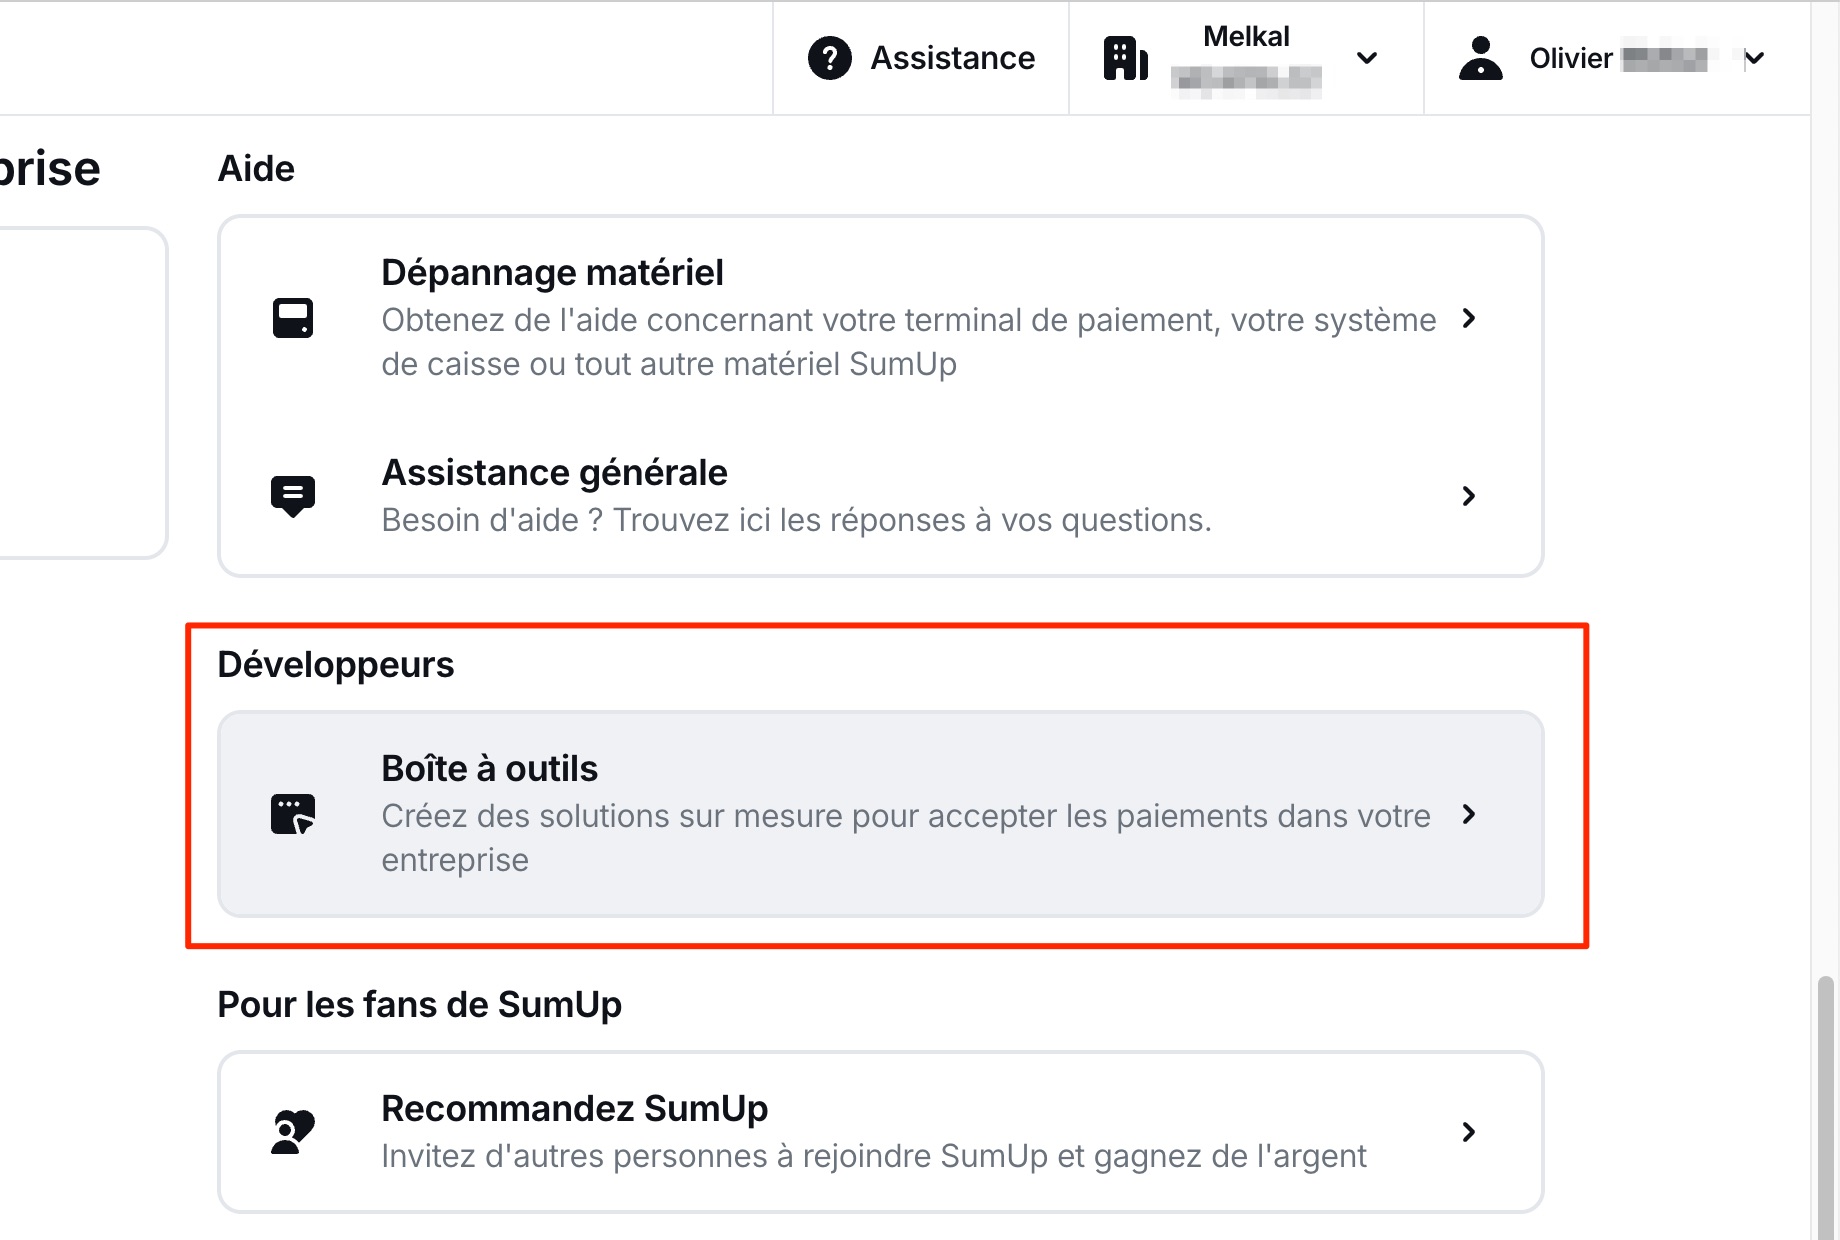
Task: Click the Assistance générale chat bubble icon
Action: tap(293, 496)
